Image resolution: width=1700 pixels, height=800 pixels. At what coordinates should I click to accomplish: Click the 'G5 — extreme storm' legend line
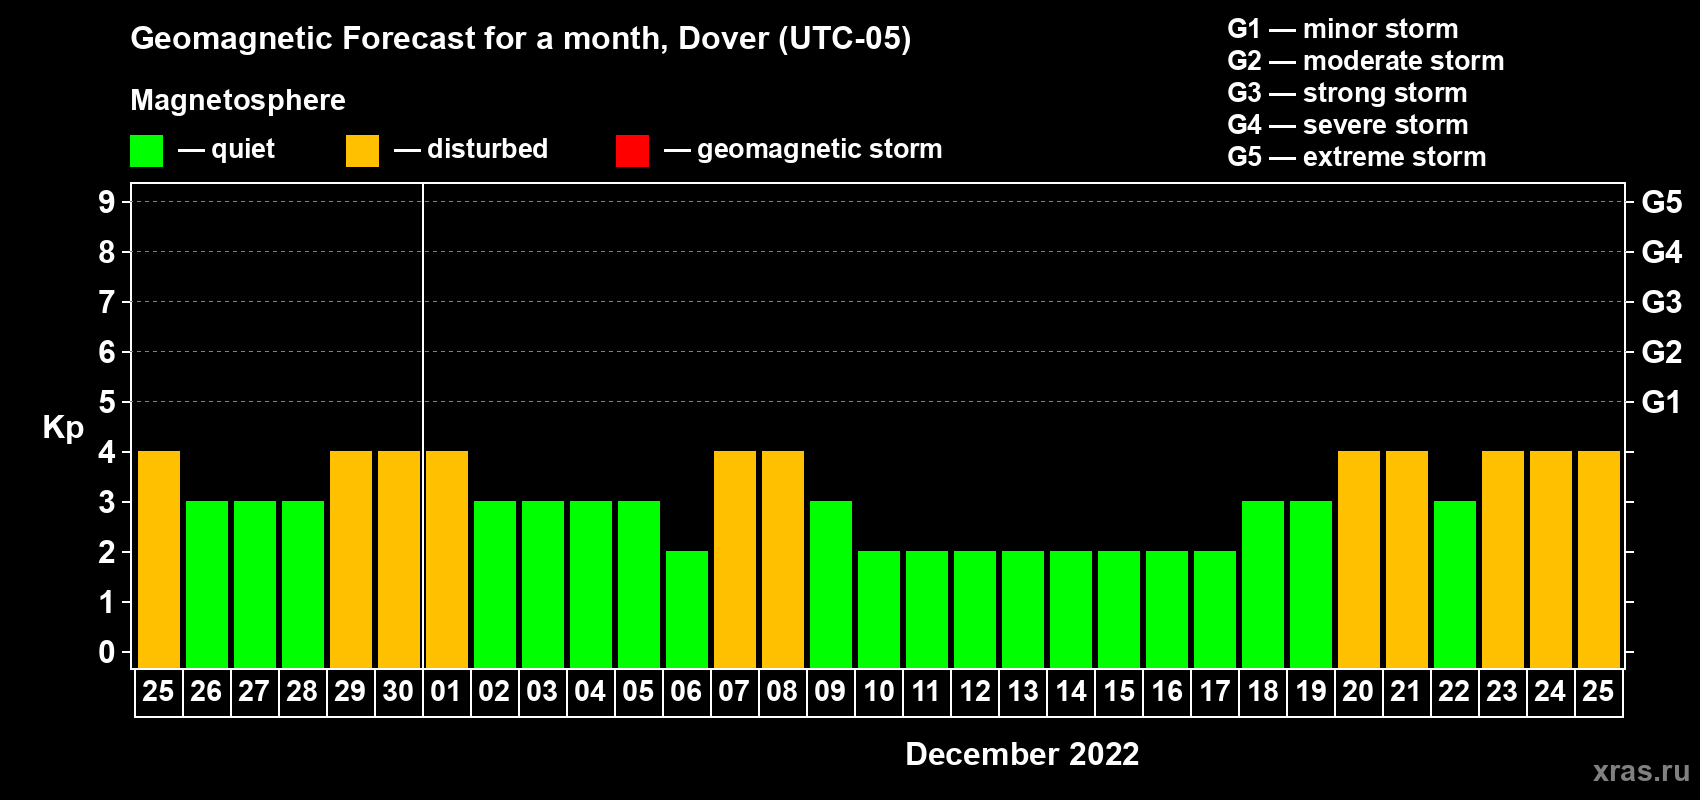(1357, 157)
